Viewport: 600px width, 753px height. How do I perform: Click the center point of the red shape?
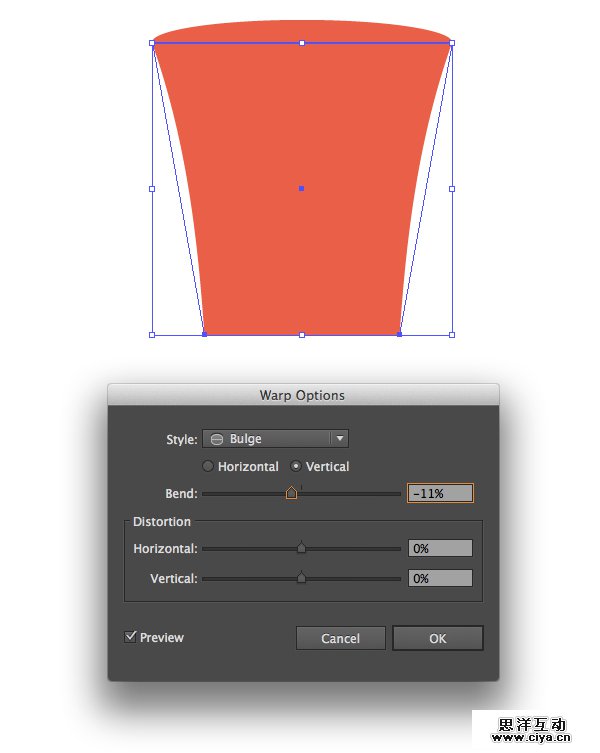tap(301, 188)
